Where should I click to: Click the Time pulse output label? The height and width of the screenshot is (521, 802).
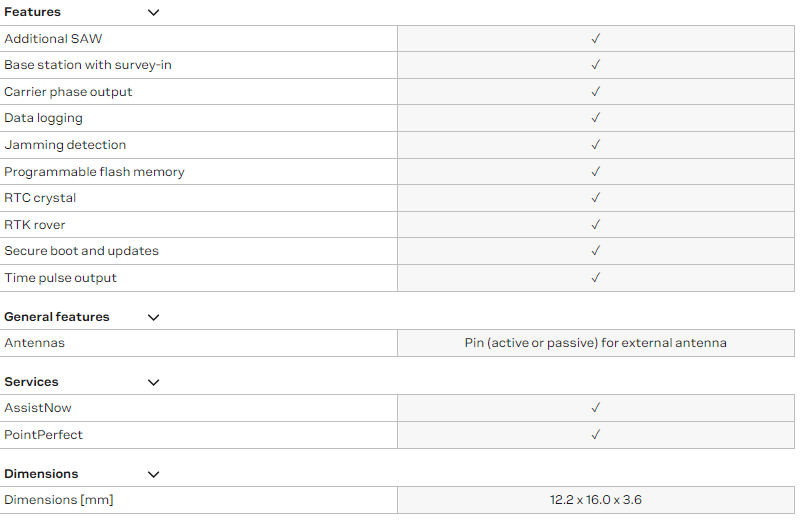pos(60,278)
